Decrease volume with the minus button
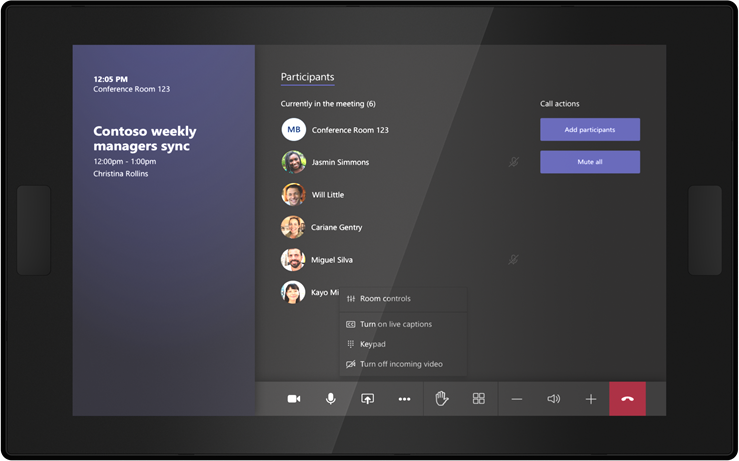739x461 pixels. (516, 399)
